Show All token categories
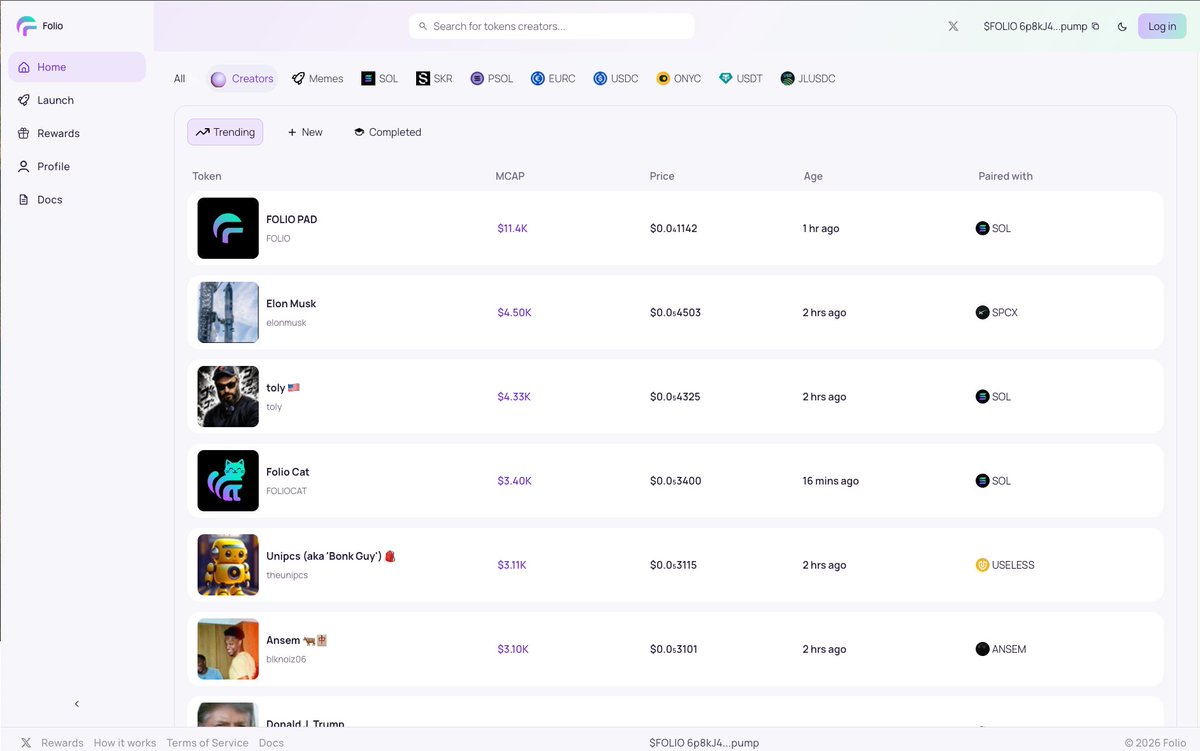 pyautogui.click(x=180, y=78)
